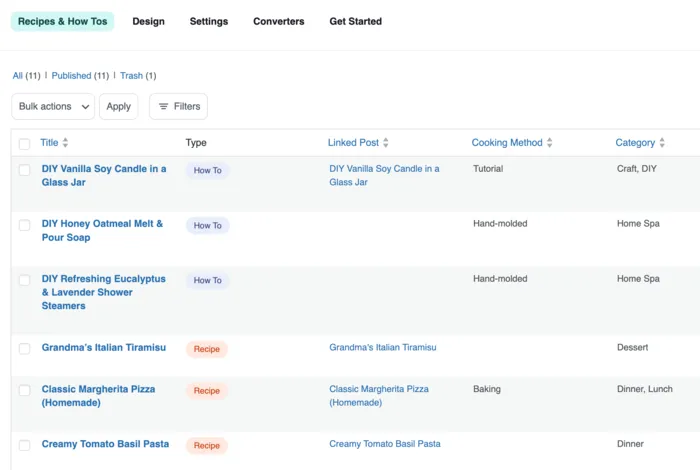Click the Baking cooking method cell
The width and height of the screenshot is (700, 470).
pos(487,389)
